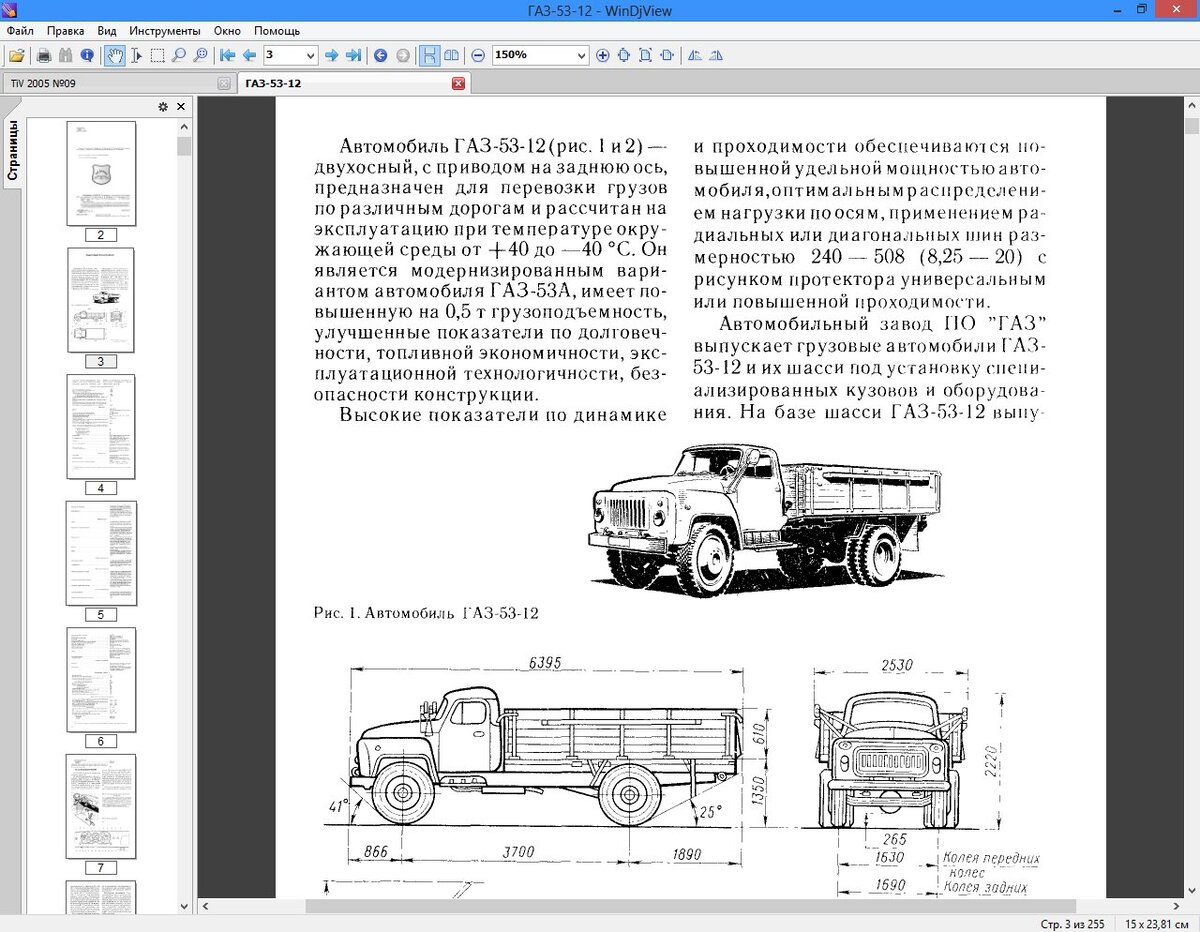Jump to the last page
Viewport: 1200px width, 932px height.
(353, 56)
